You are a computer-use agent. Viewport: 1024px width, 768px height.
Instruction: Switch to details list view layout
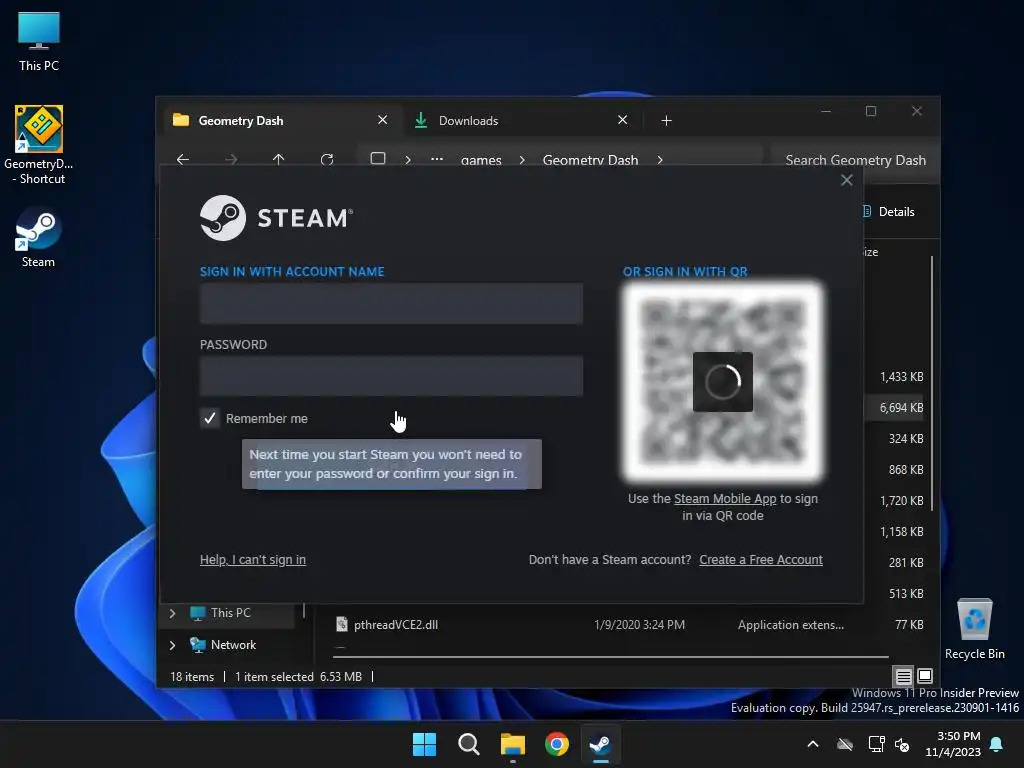point(903,677)
